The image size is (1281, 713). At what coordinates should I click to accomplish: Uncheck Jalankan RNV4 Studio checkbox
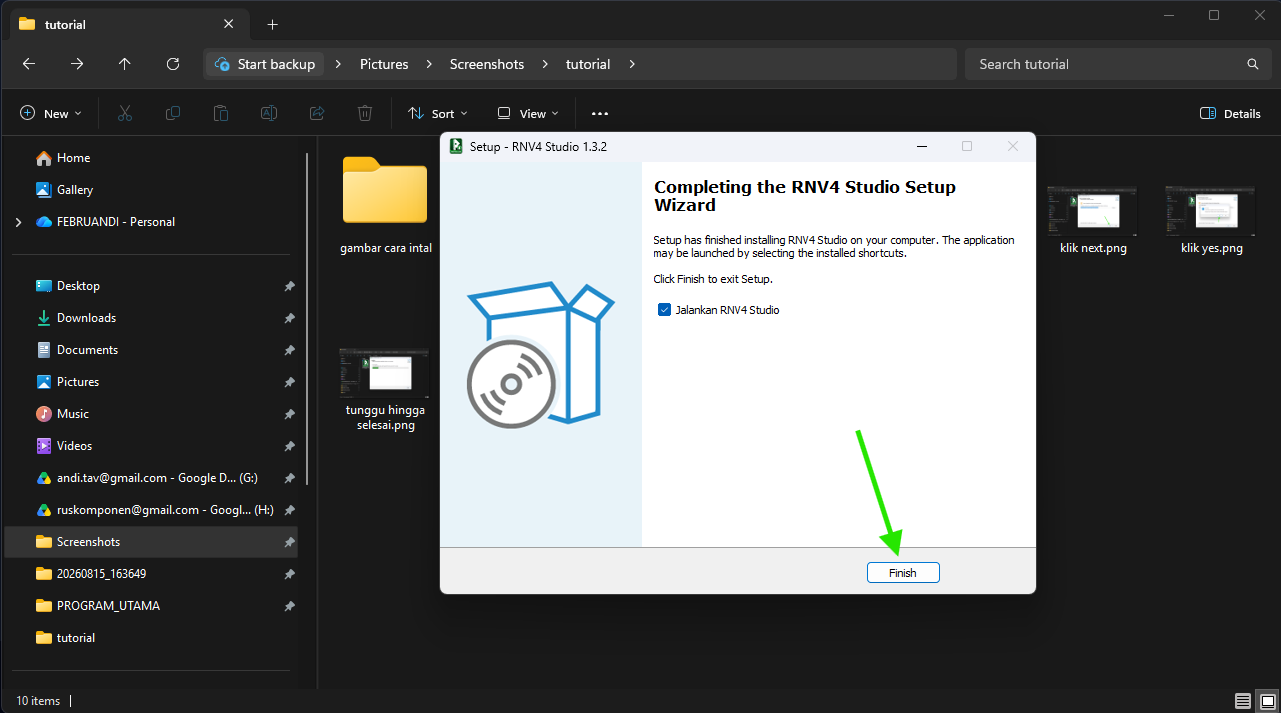click(664, 310)
